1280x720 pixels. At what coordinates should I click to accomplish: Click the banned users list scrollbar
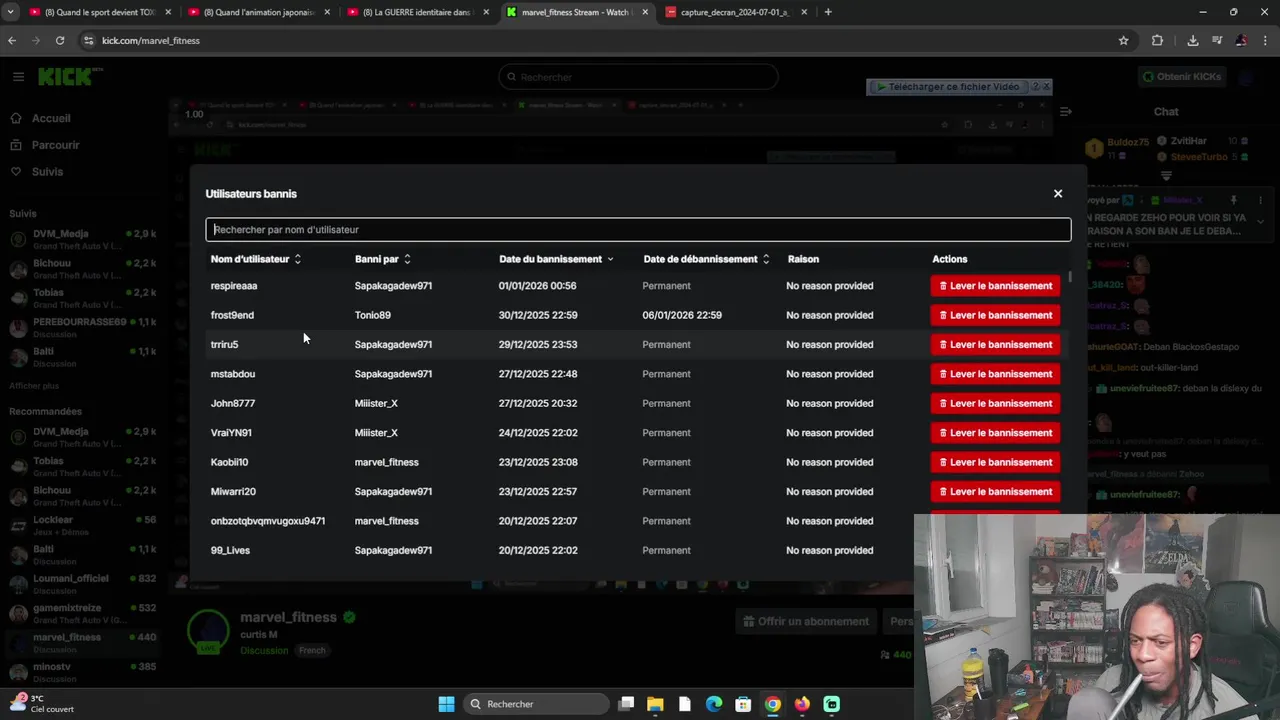coord(1070,277)
